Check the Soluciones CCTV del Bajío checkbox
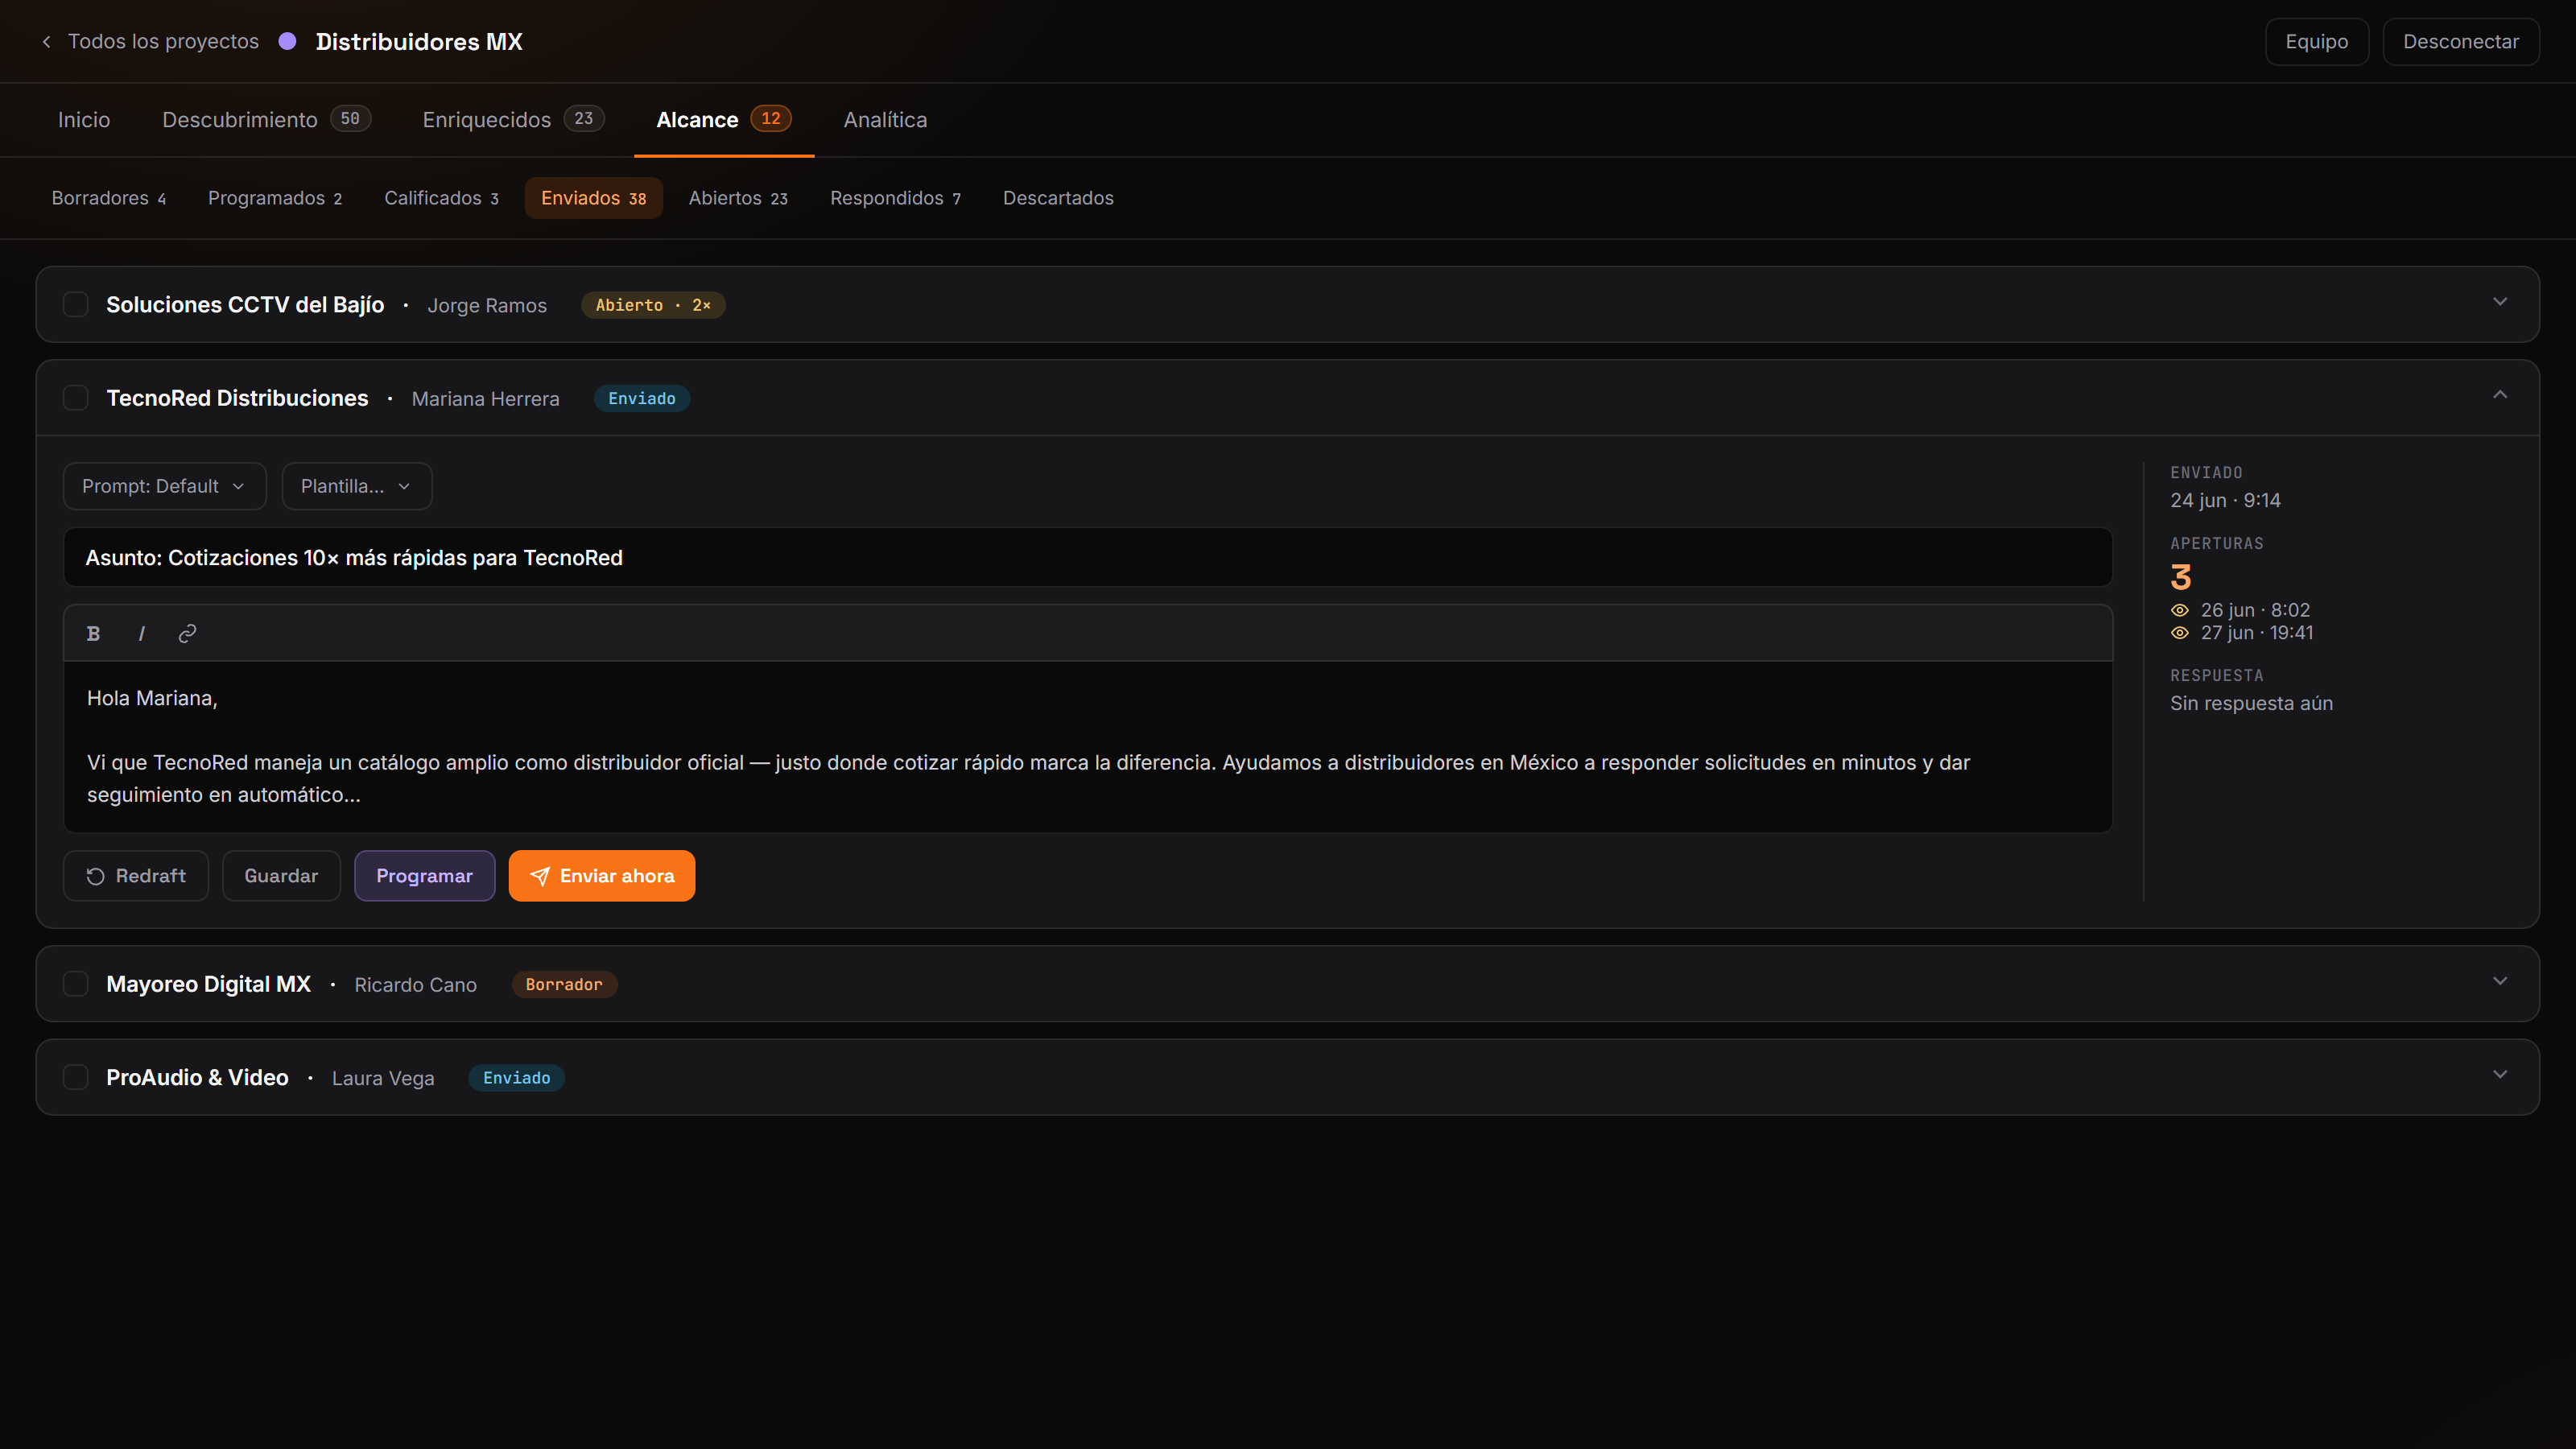2576x1449 pixels. point(76,304)
